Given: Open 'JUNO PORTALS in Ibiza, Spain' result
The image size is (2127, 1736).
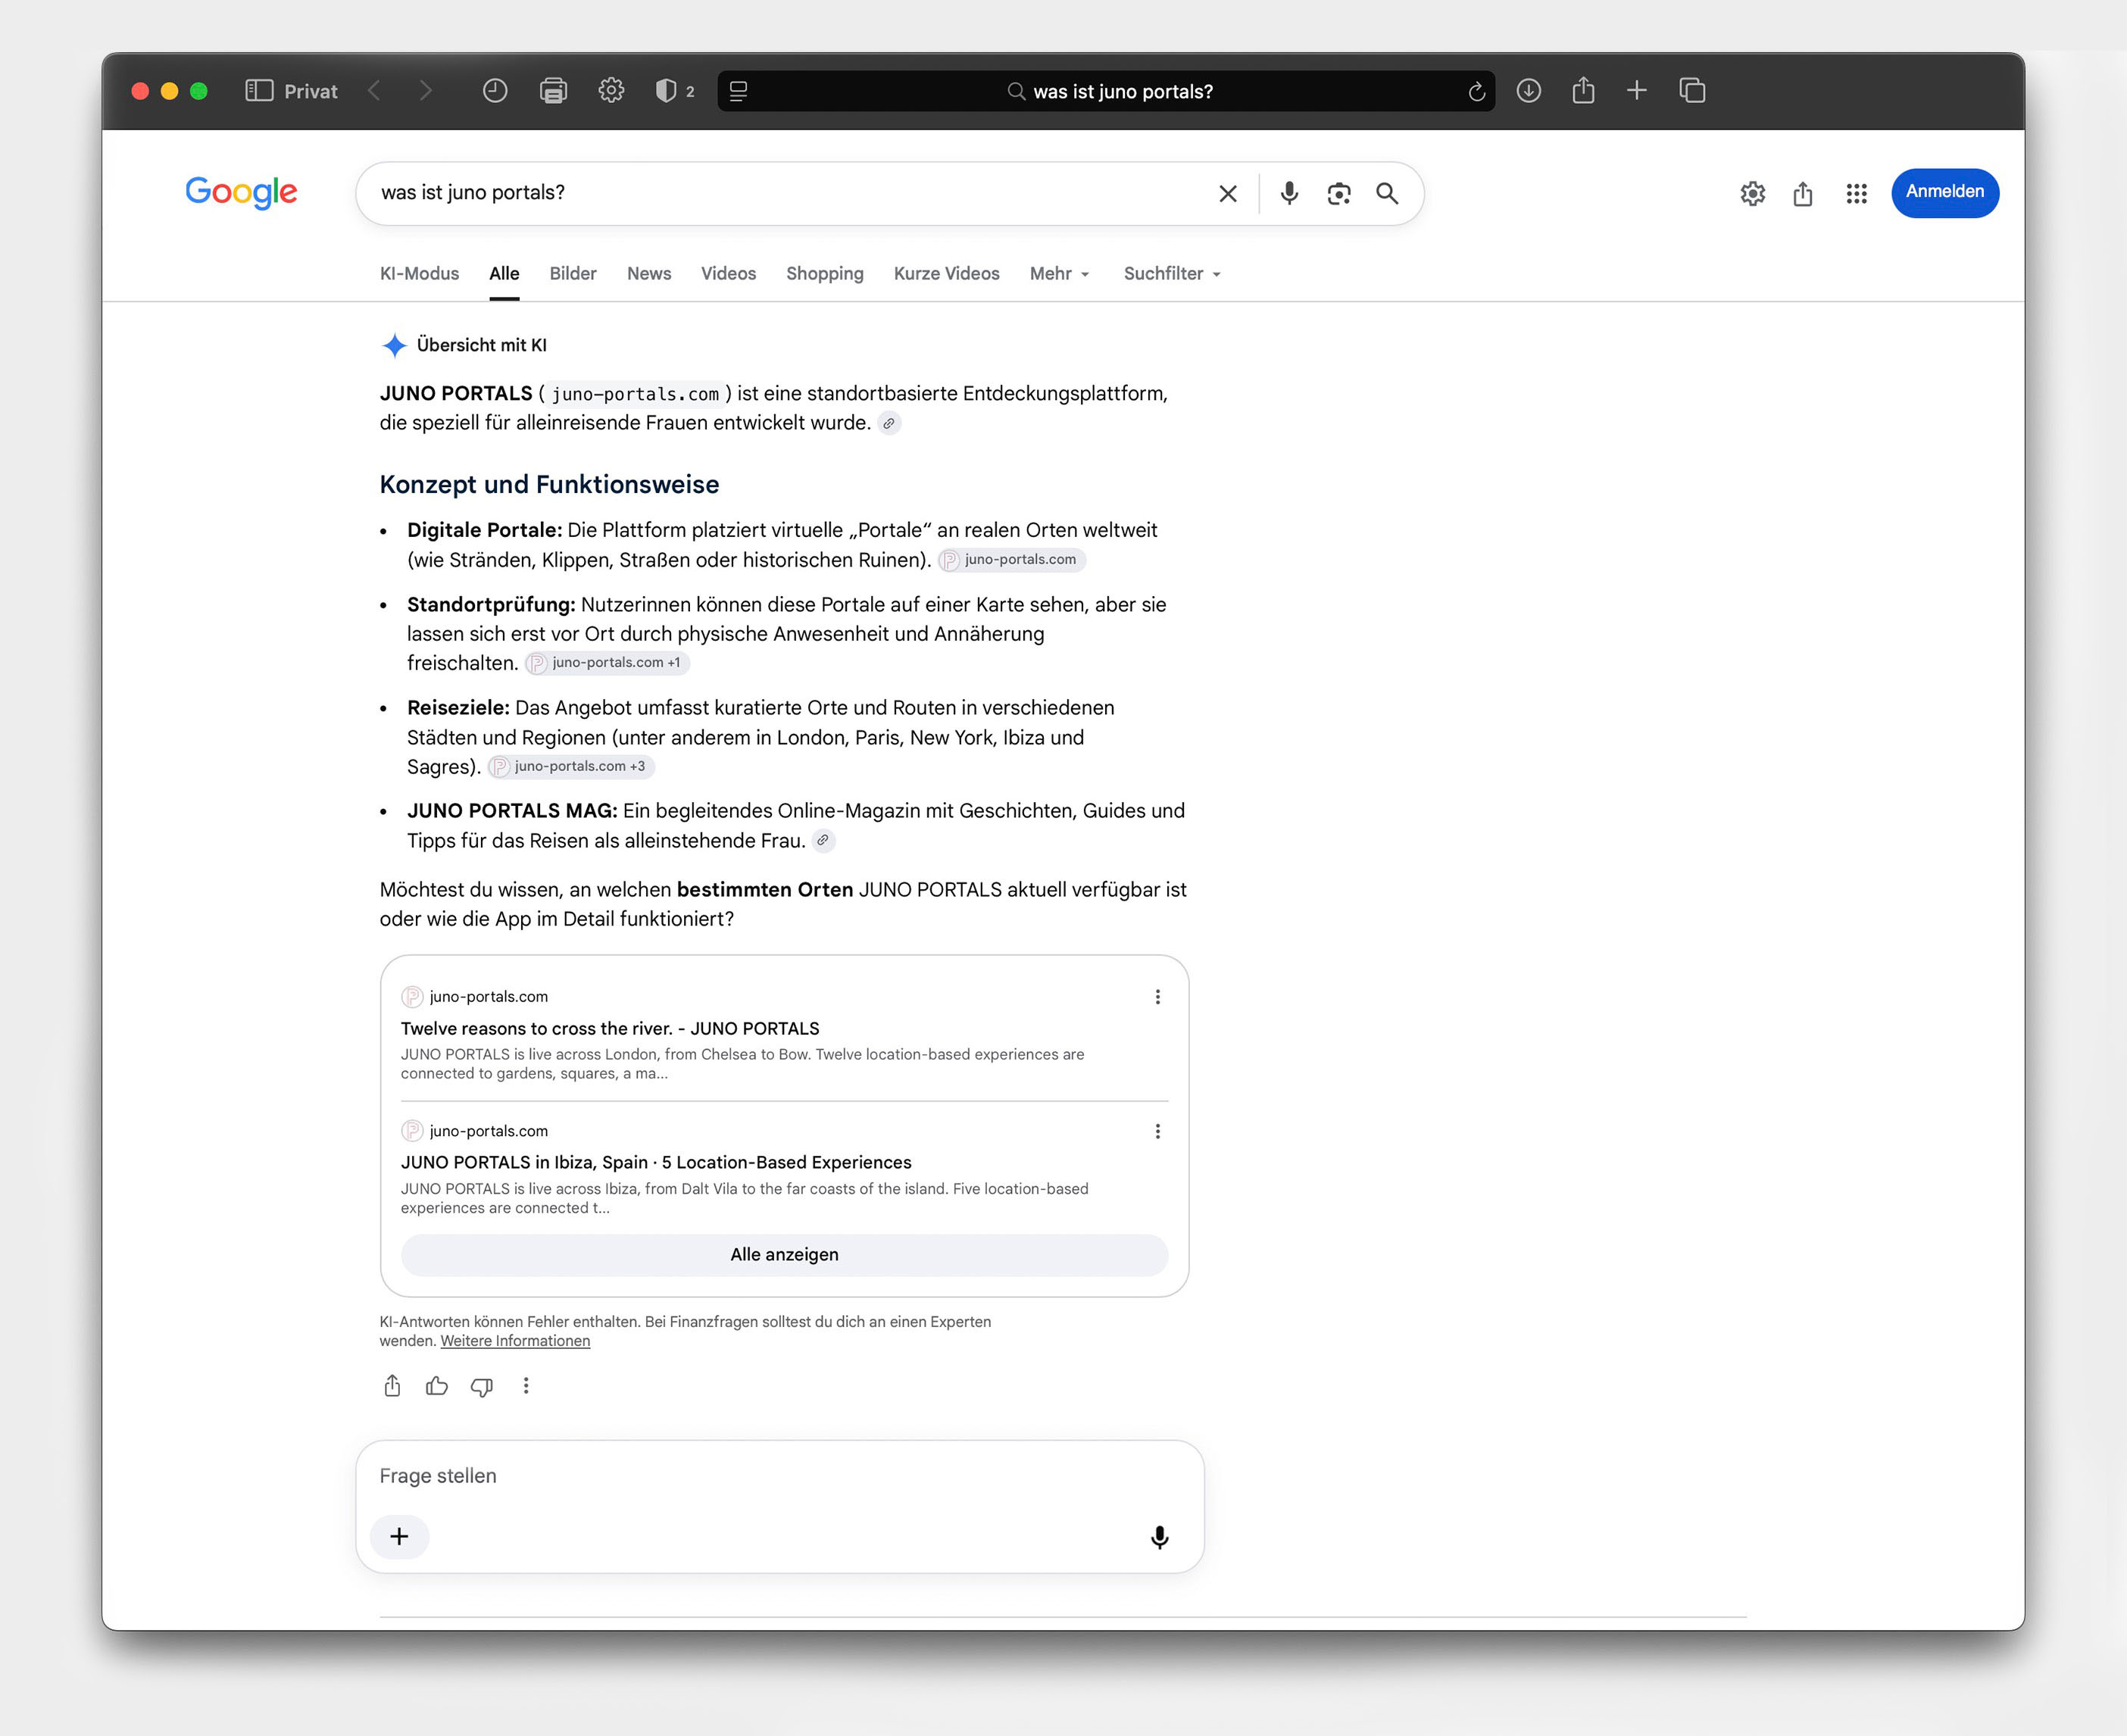Looking at the screenshot, I should point(656,1162).
